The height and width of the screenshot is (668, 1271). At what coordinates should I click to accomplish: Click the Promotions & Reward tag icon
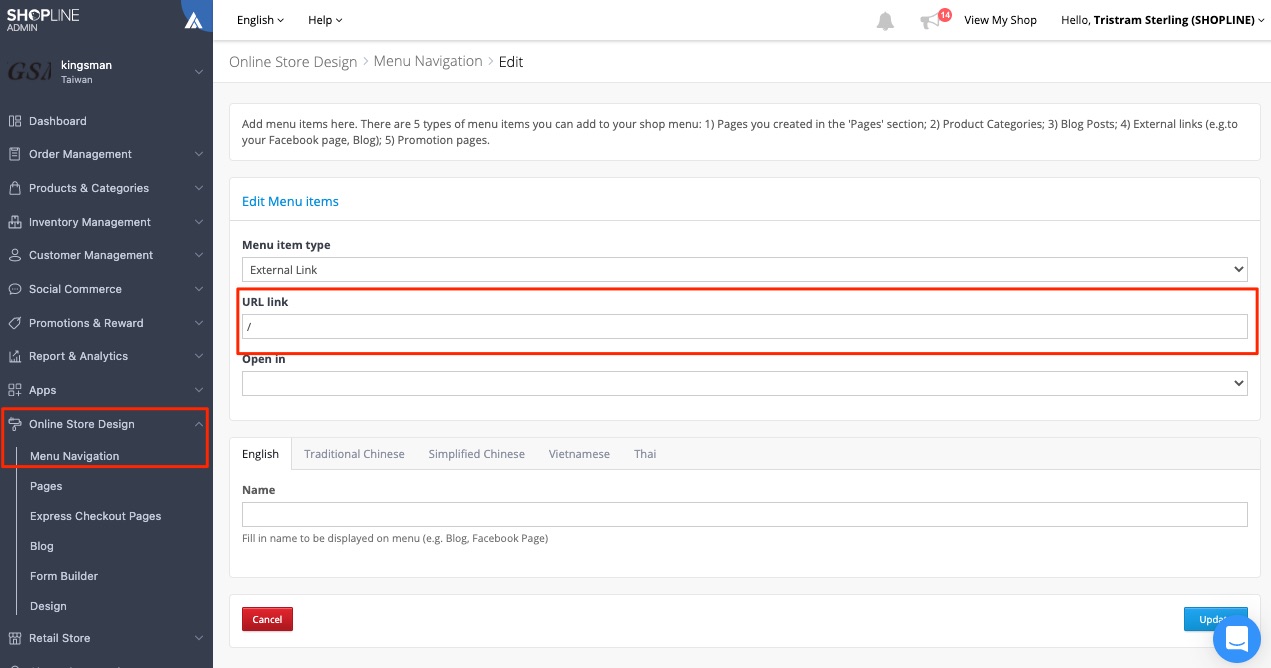[15, 323]
